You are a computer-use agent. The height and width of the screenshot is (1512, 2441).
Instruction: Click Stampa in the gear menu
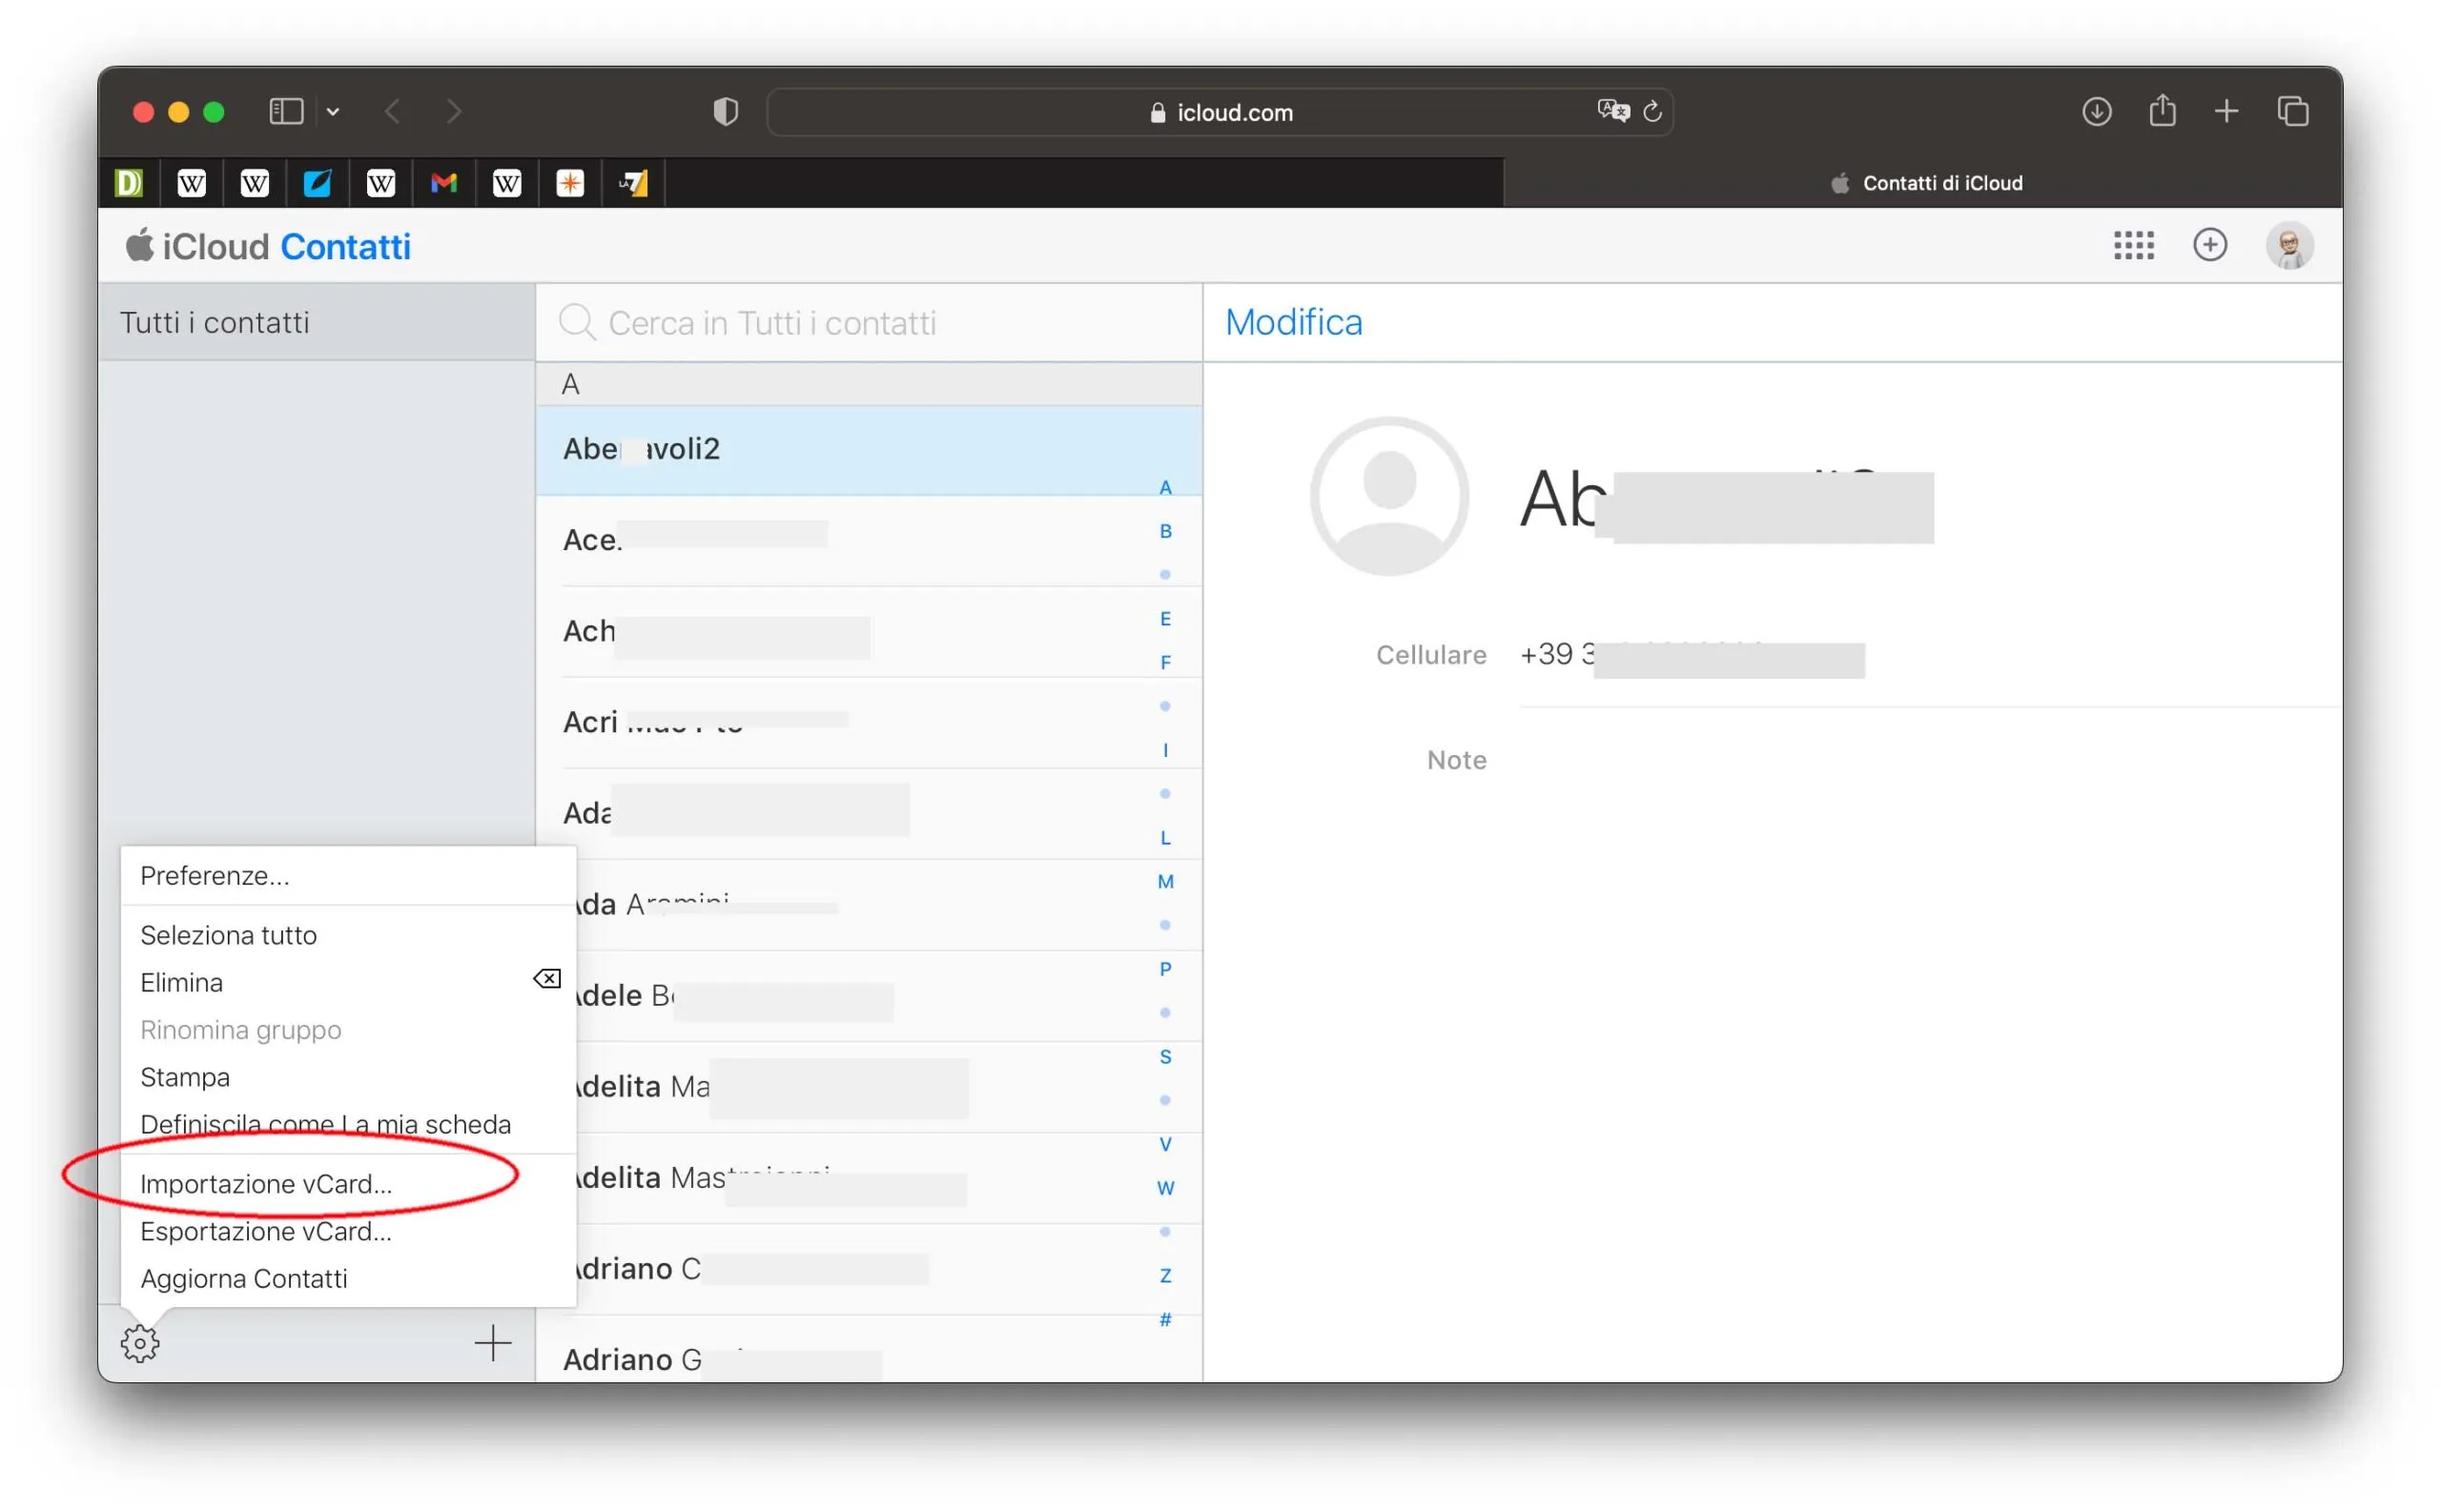(185, 1077)
